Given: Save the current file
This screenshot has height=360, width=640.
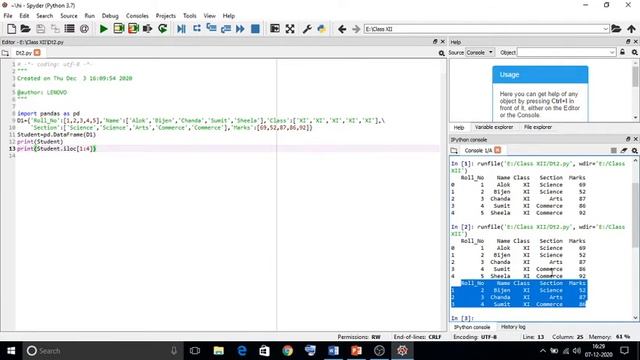Looking at the screenshot, I should (40, 29).
